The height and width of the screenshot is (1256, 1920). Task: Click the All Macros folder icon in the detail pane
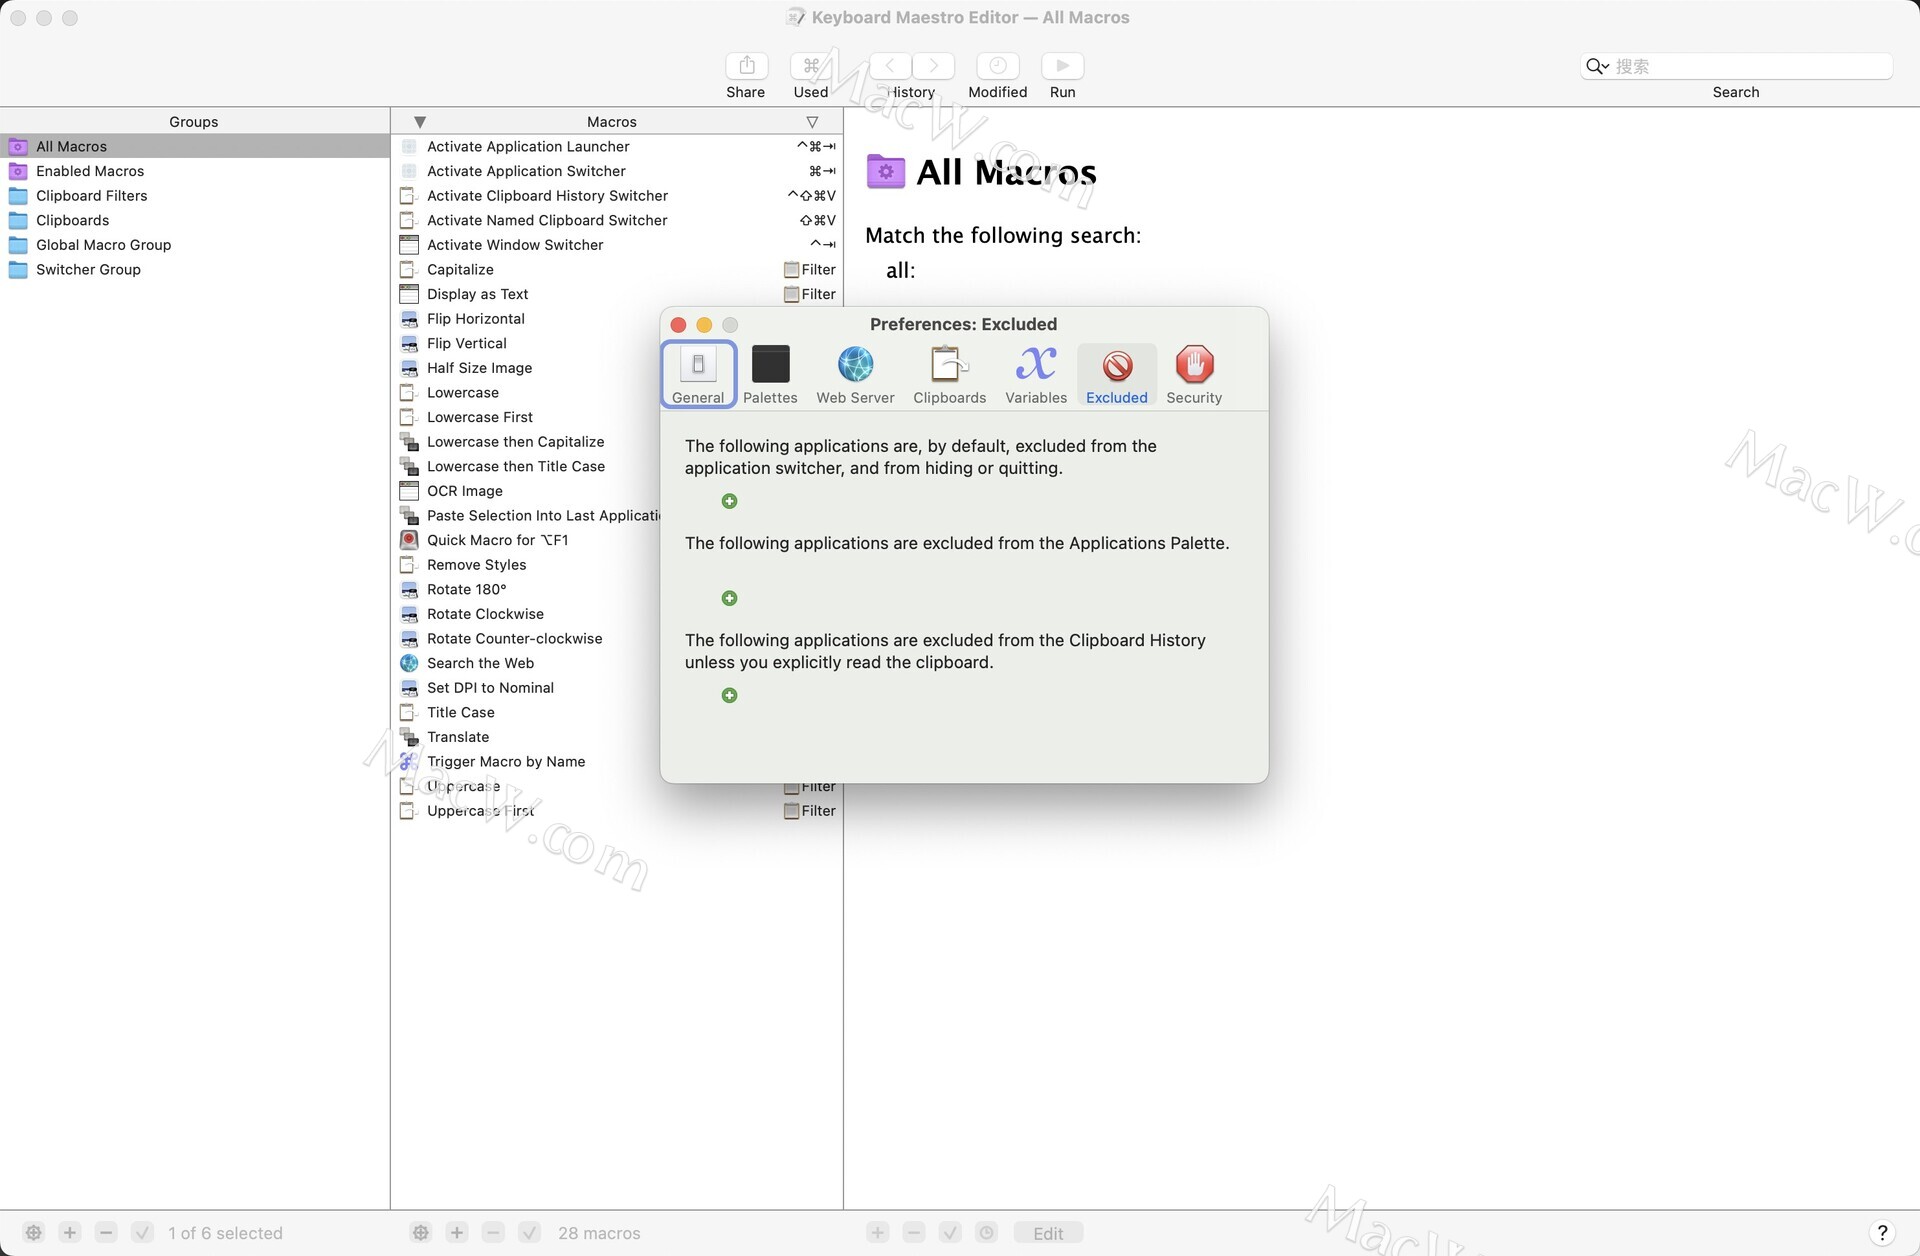point(886,172)
